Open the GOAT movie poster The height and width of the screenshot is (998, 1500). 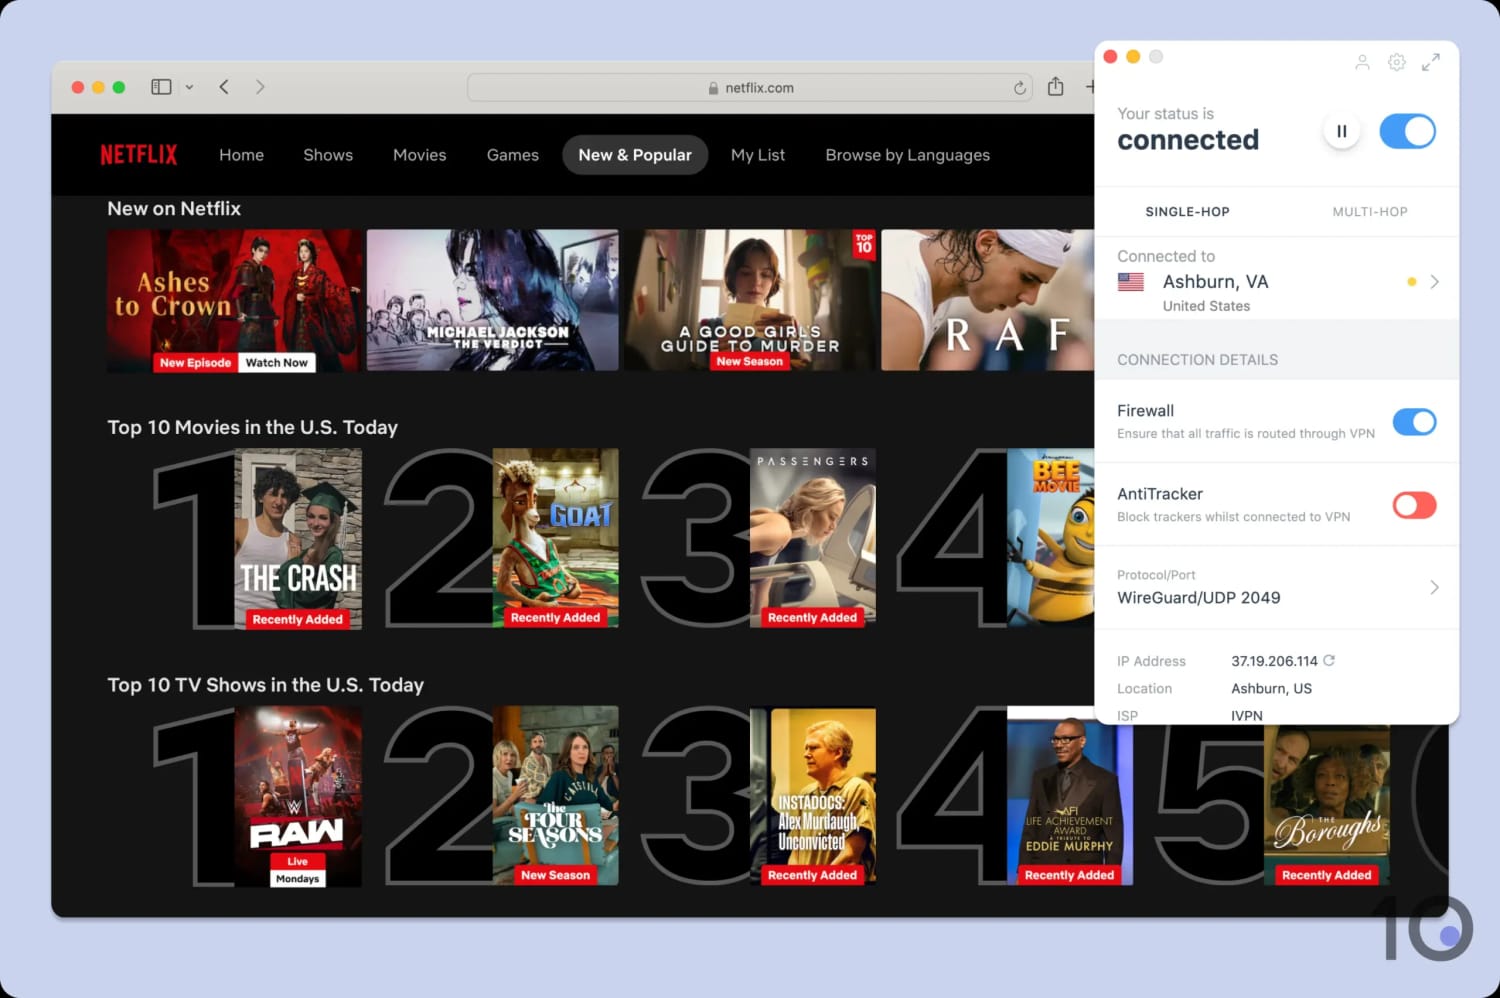click(x=555, y=538)
